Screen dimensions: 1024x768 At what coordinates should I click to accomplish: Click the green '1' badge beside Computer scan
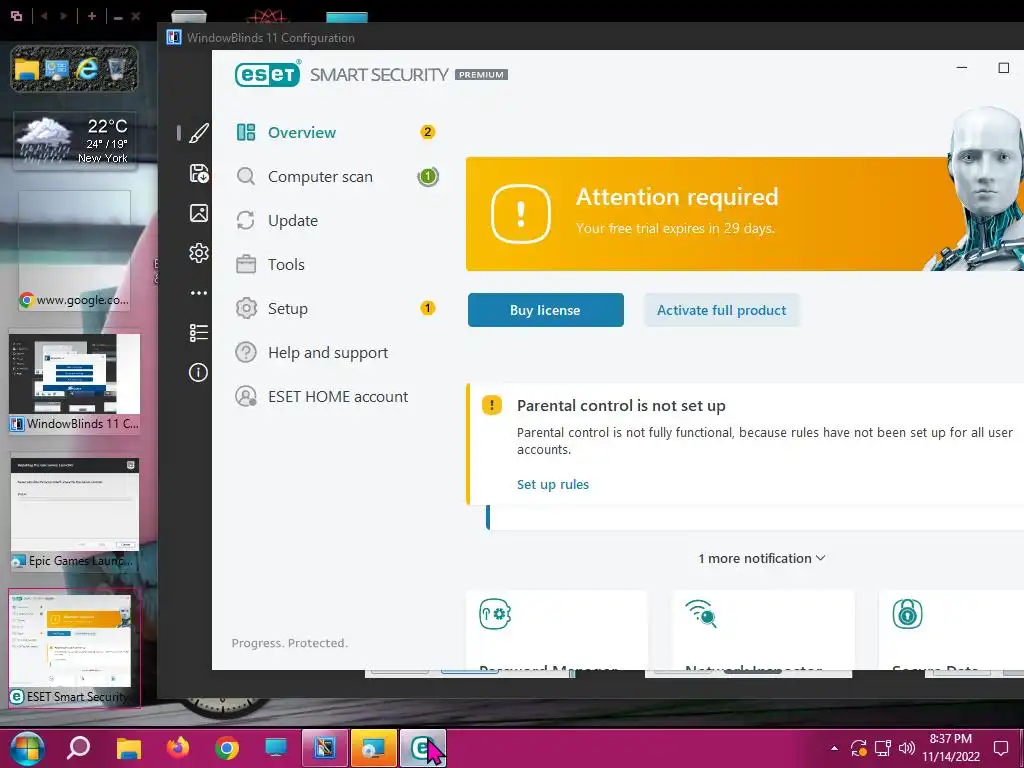[x=428, y=176]
